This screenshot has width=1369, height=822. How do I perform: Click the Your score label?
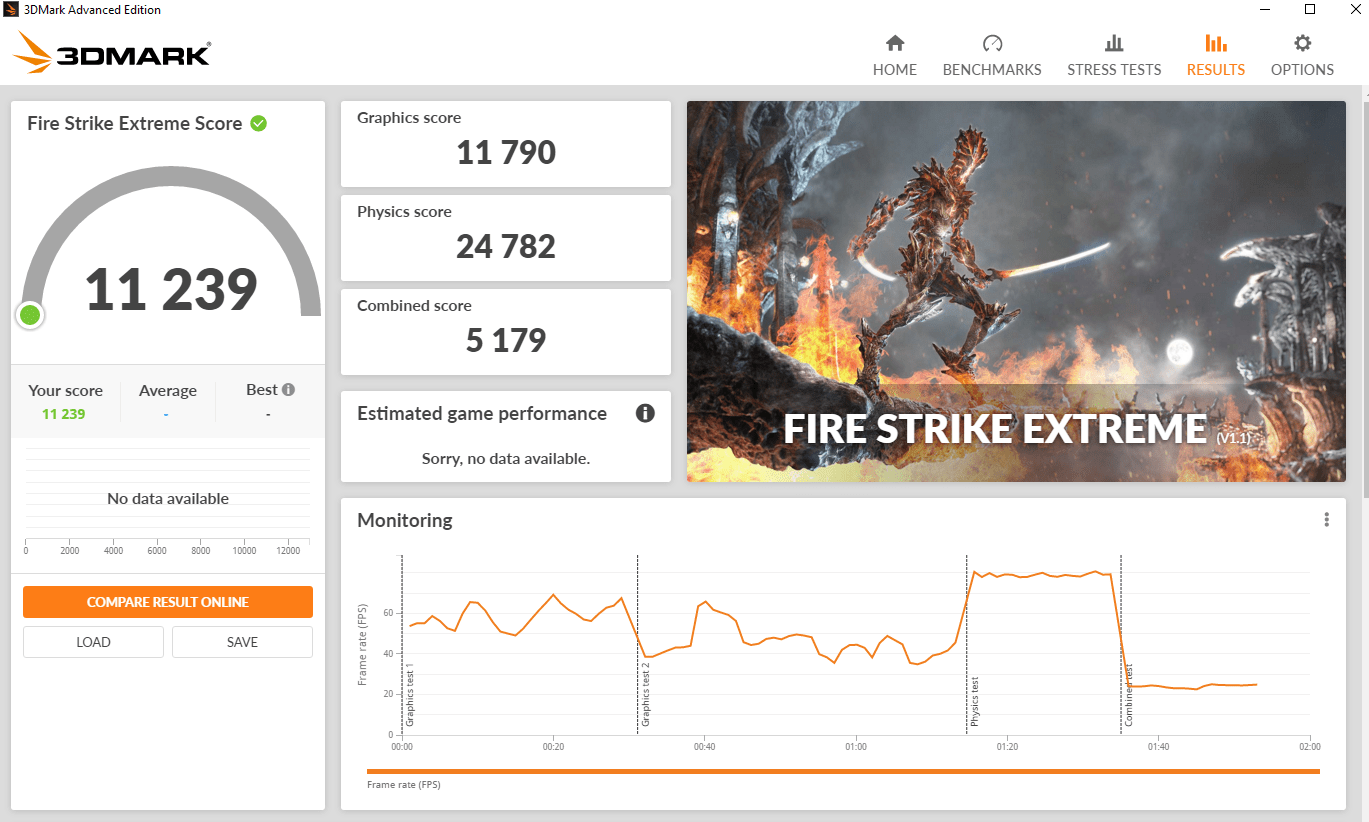[x=65, y=391]
